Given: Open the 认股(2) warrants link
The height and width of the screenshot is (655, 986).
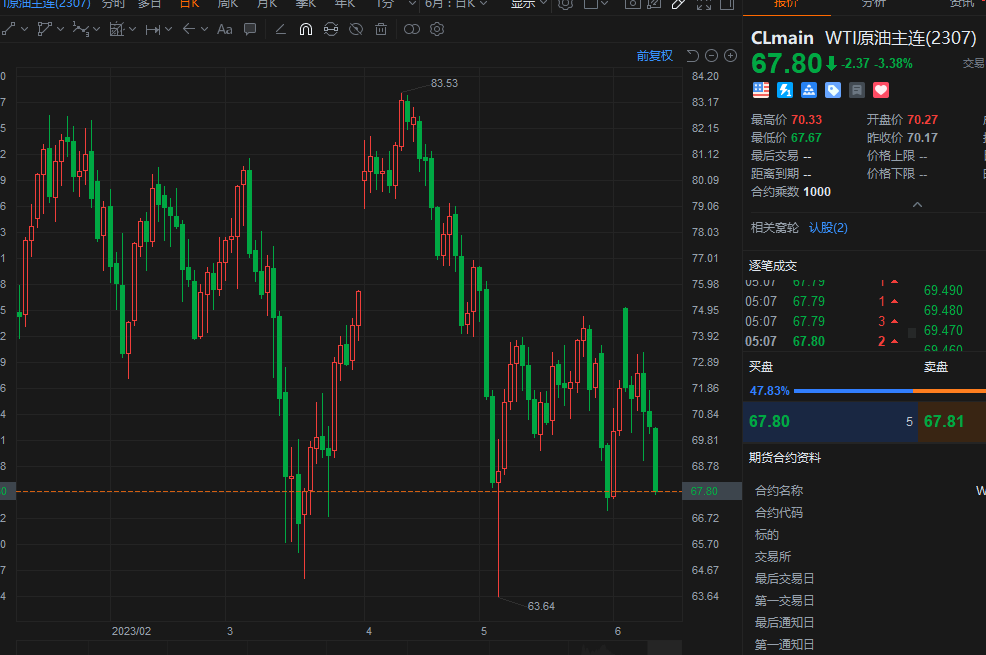Looking at the screenshot, I should pos(828,228).
